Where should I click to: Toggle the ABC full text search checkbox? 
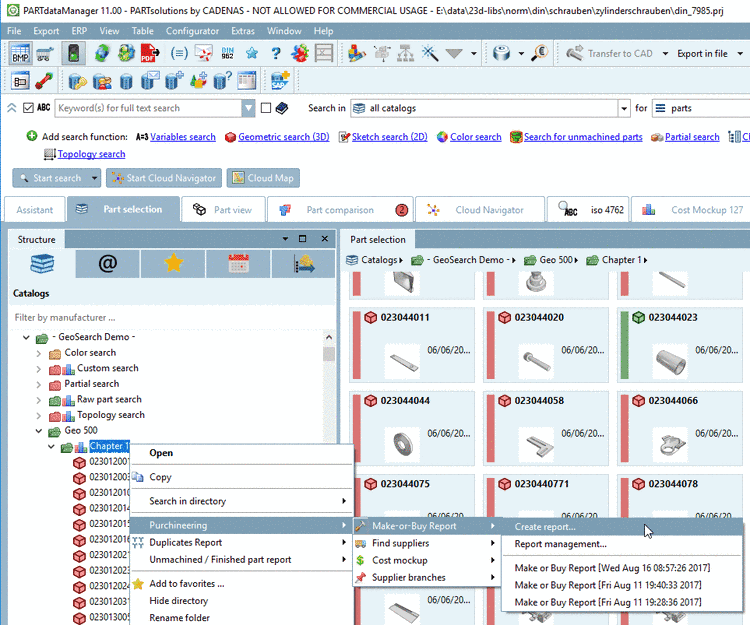[28, 108]
